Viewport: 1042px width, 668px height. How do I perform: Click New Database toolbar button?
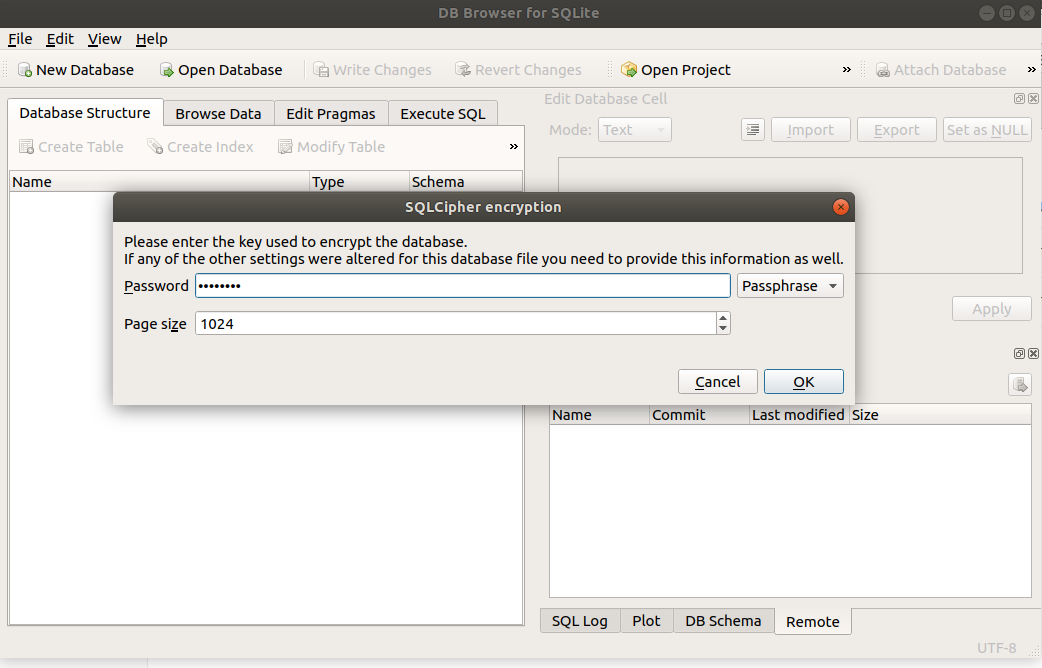click(76, 70)
